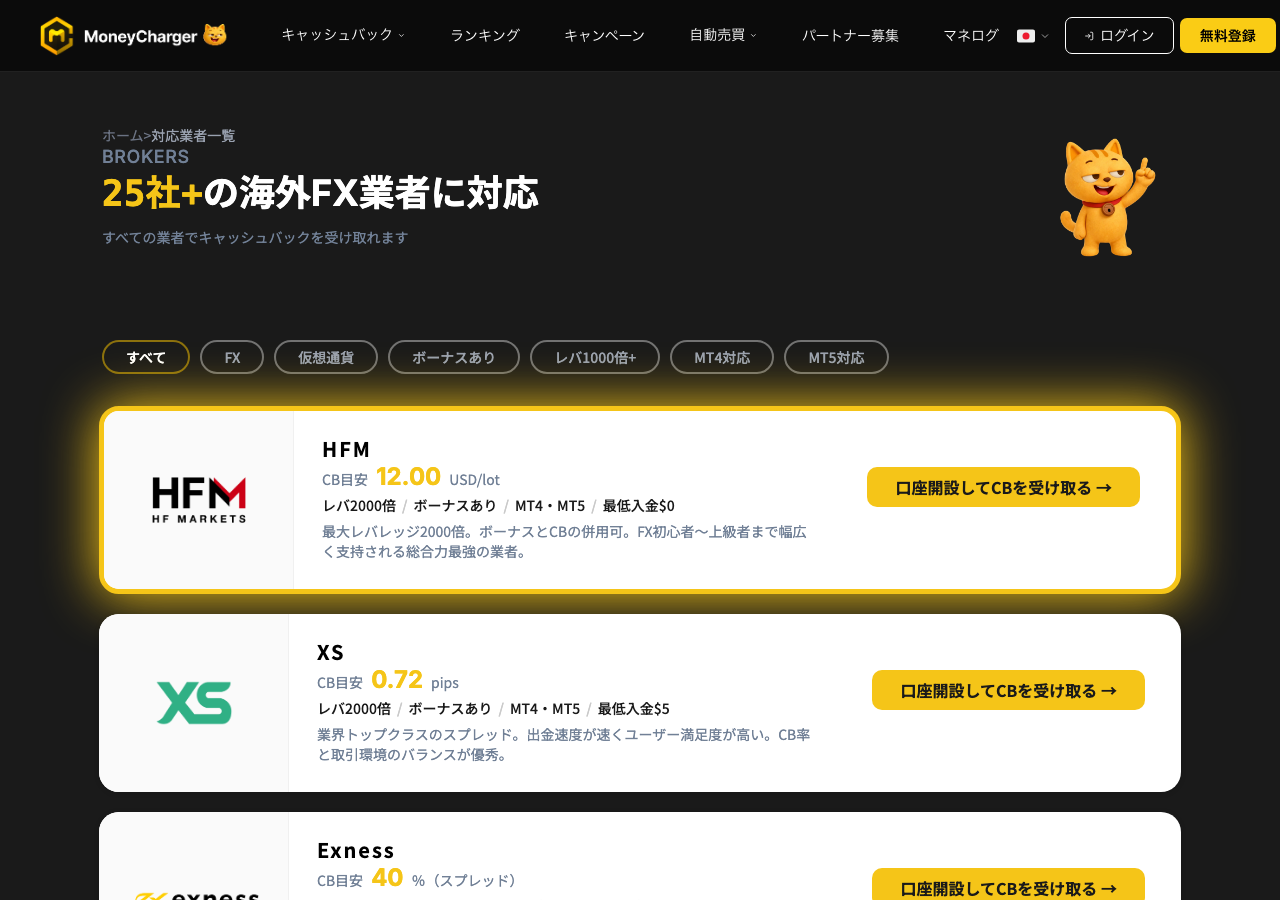Click the HFM broker name heading

pos(346,449)
